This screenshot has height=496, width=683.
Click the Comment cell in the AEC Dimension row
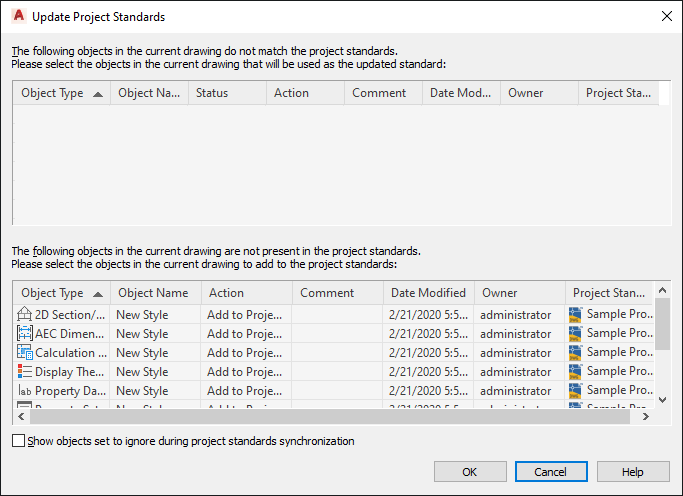pos(337,334)
